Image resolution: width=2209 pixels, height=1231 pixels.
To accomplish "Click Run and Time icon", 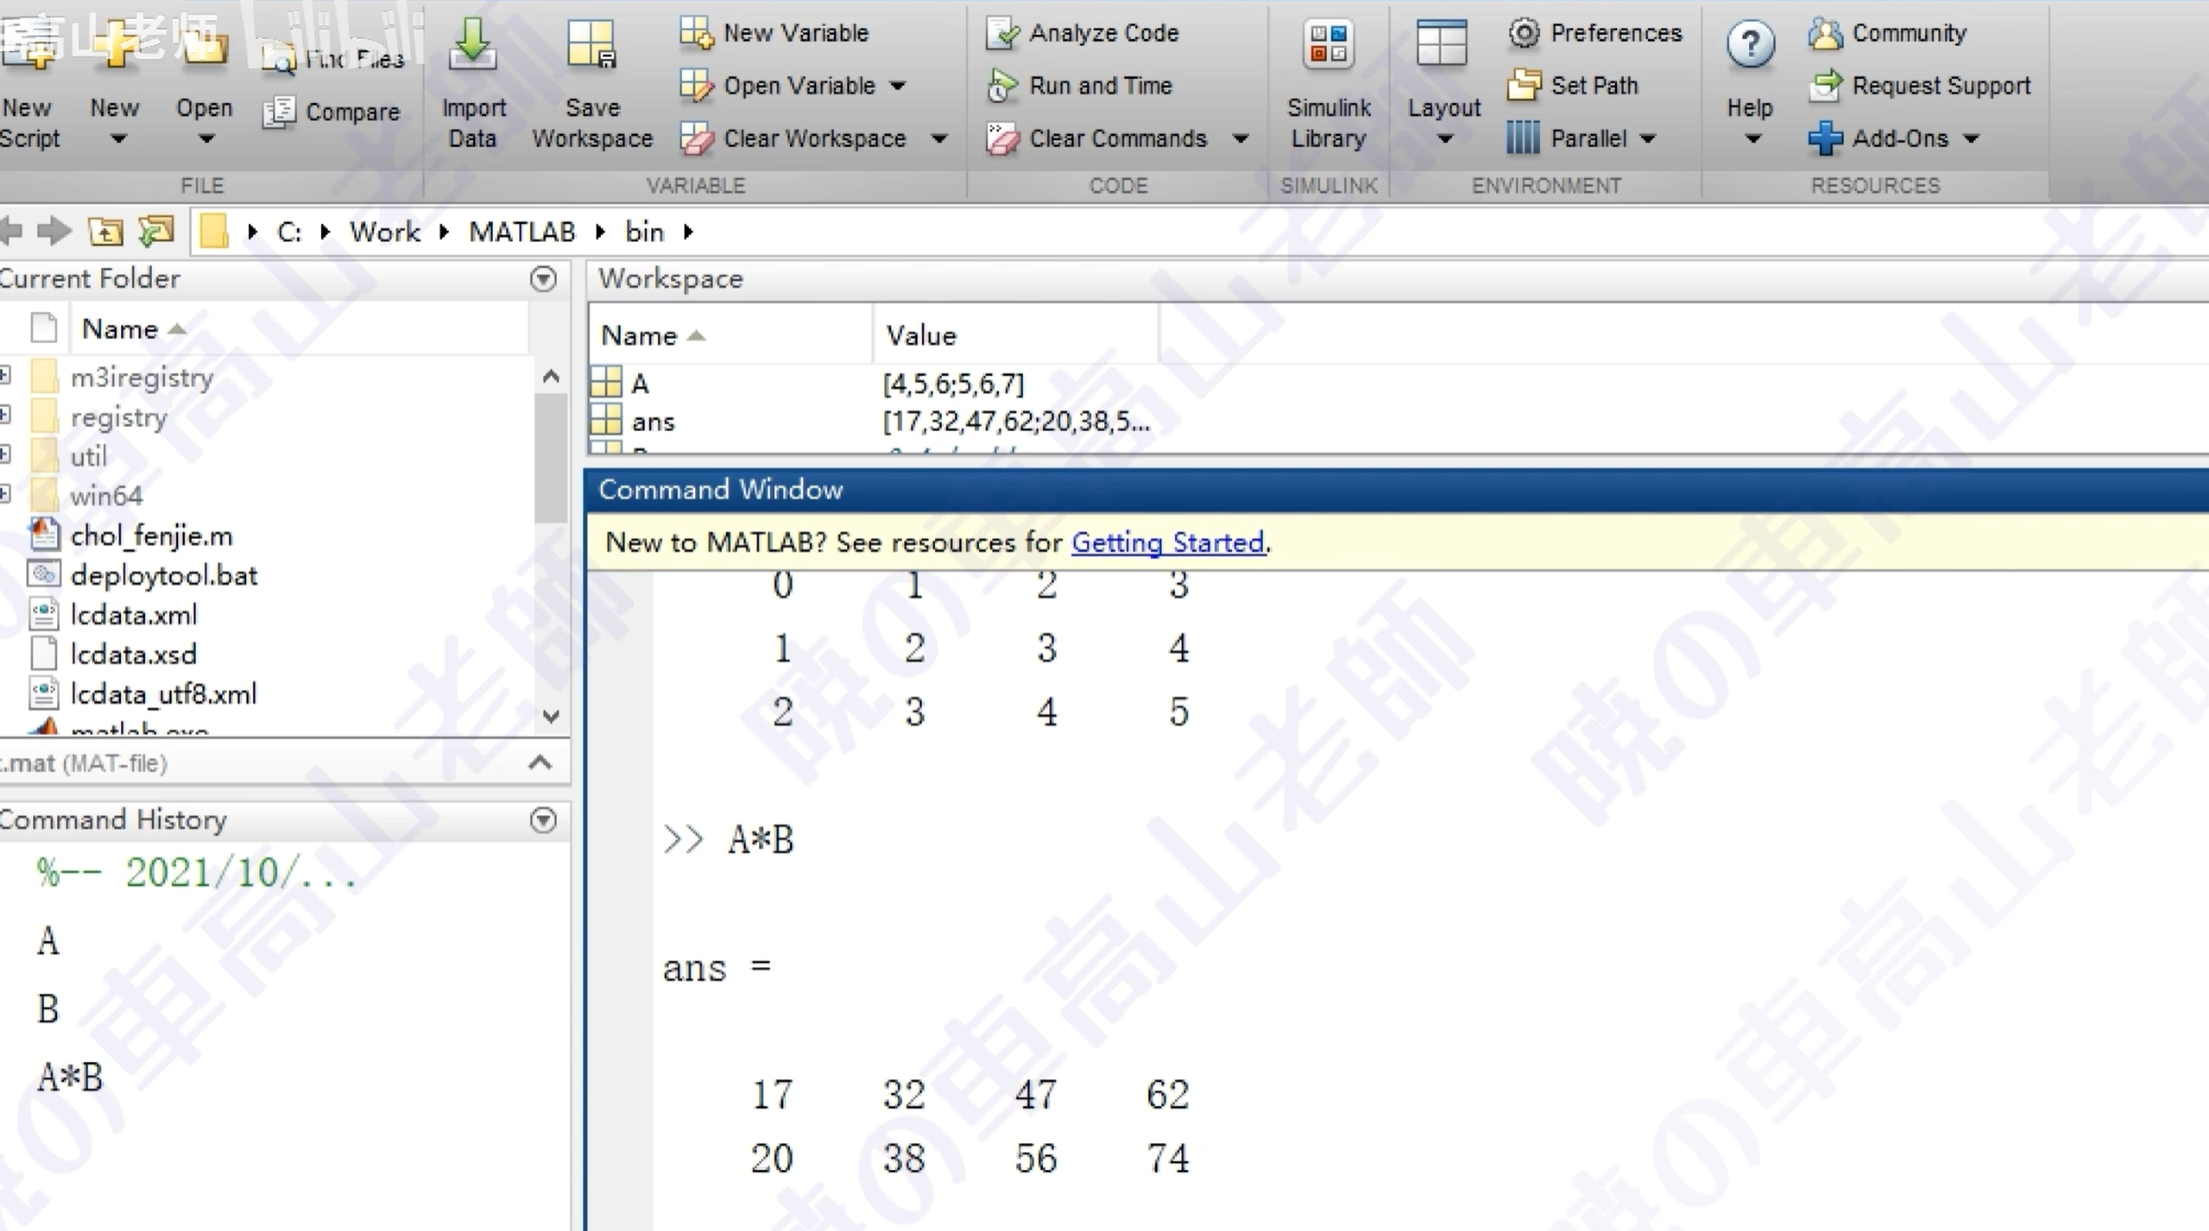I will [x=1002, y=86].
